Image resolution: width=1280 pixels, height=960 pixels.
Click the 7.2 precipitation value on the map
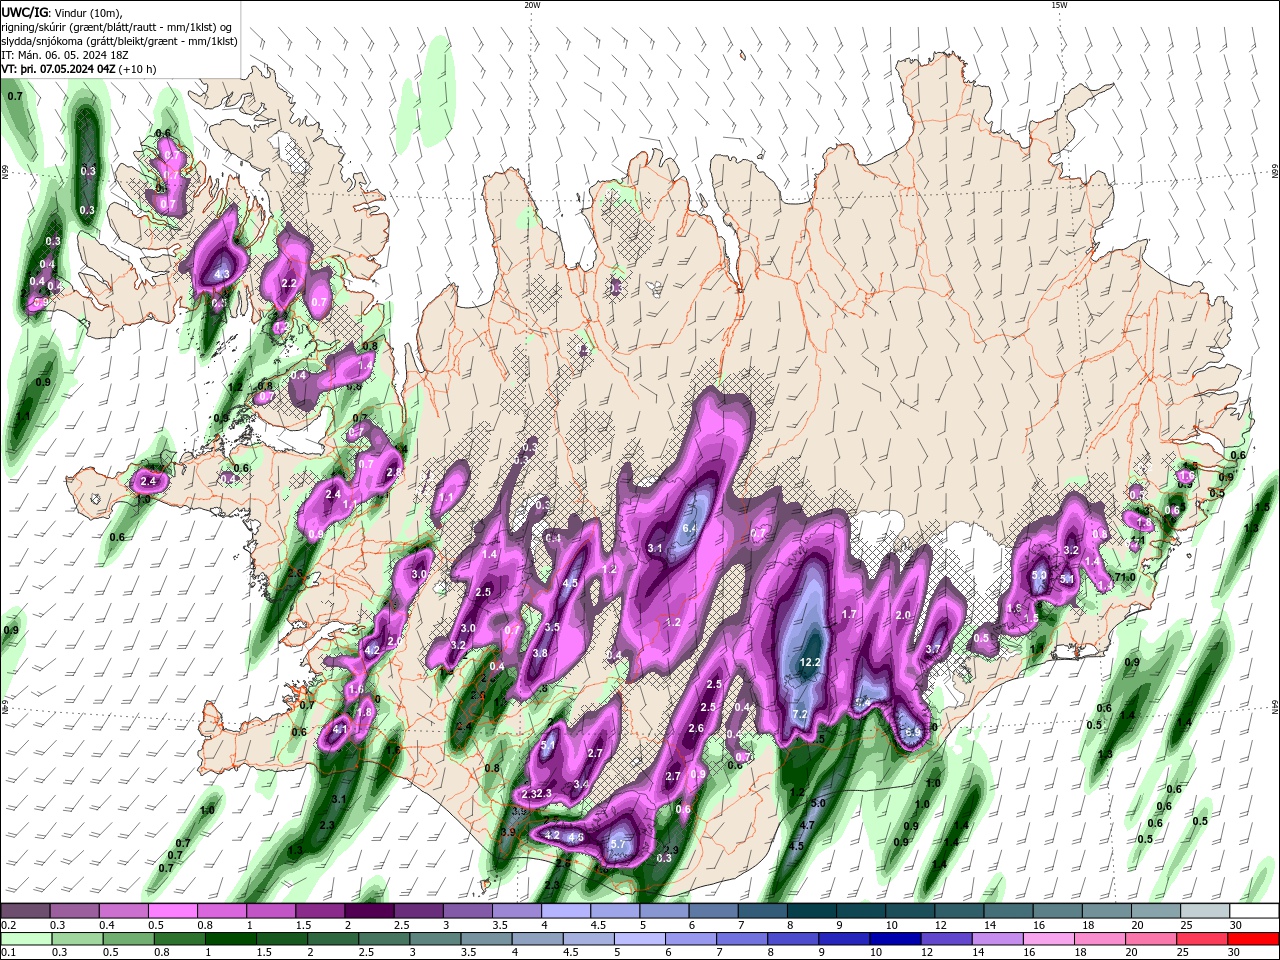(799, 714)
